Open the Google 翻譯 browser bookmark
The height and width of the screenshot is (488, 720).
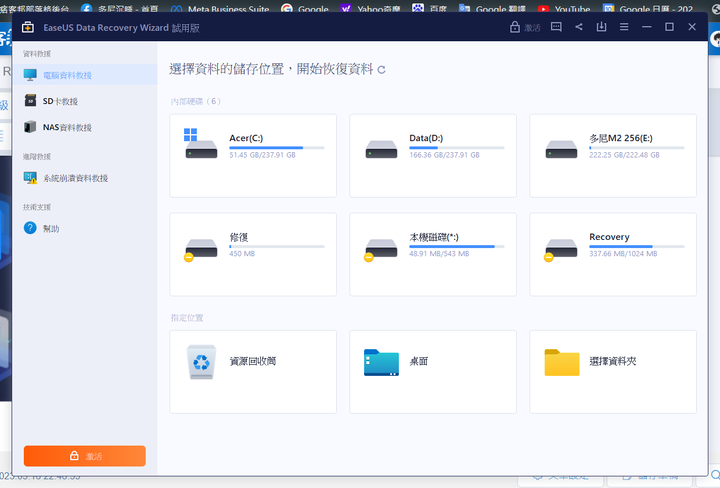[x=492, y=9]
